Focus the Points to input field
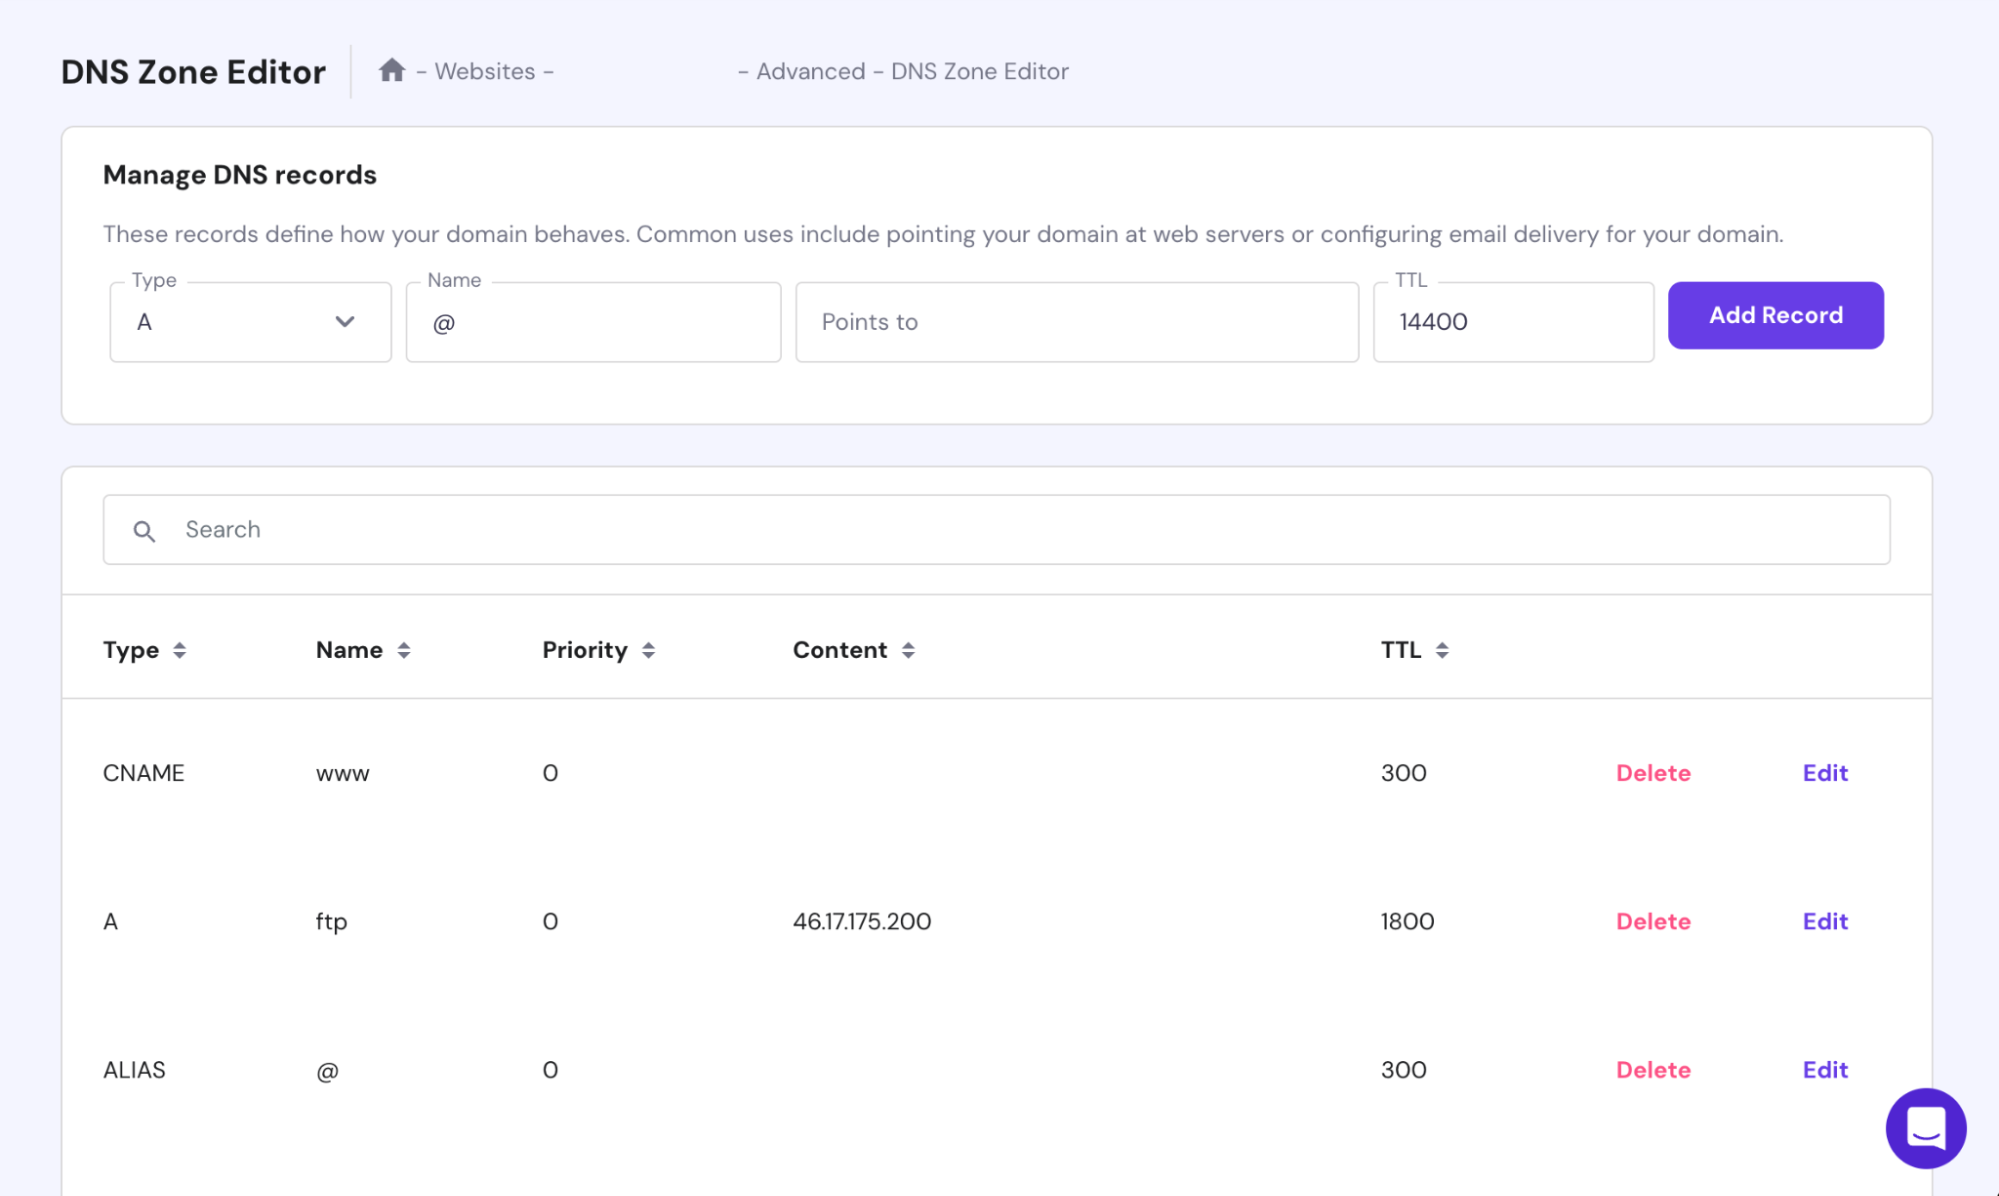 1076,322
